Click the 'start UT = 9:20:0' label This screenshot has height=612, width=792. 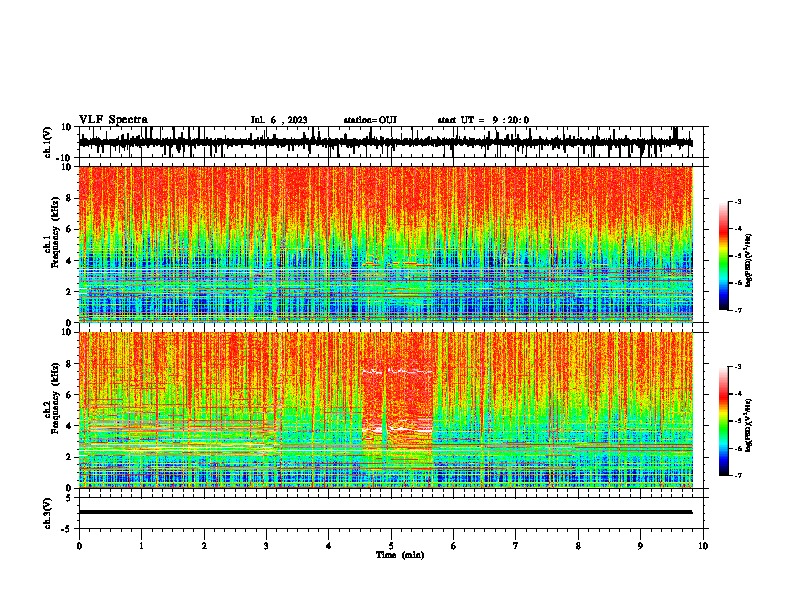tap(483, 120)
